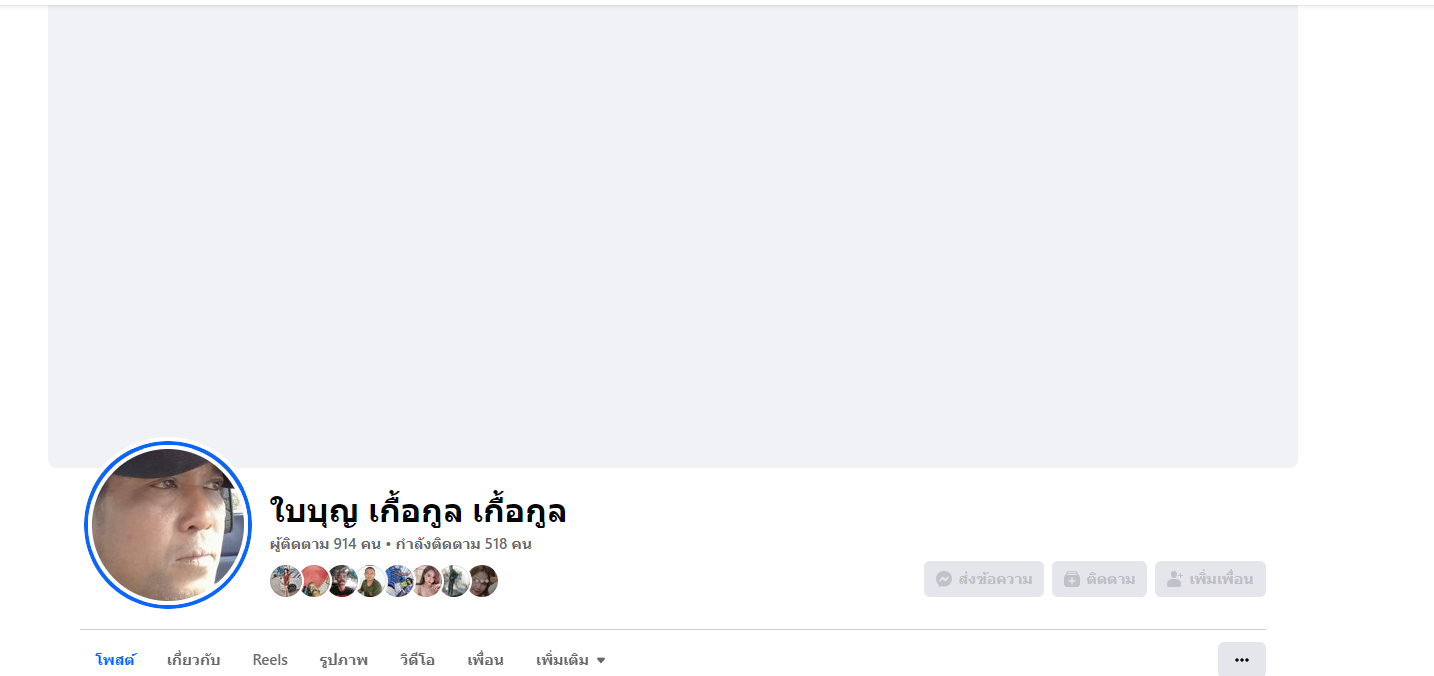The image size is (1434, 676).
Task: Click the add-person icon on เพิ่มเพื่อน
Action: tap(1175, 579)
